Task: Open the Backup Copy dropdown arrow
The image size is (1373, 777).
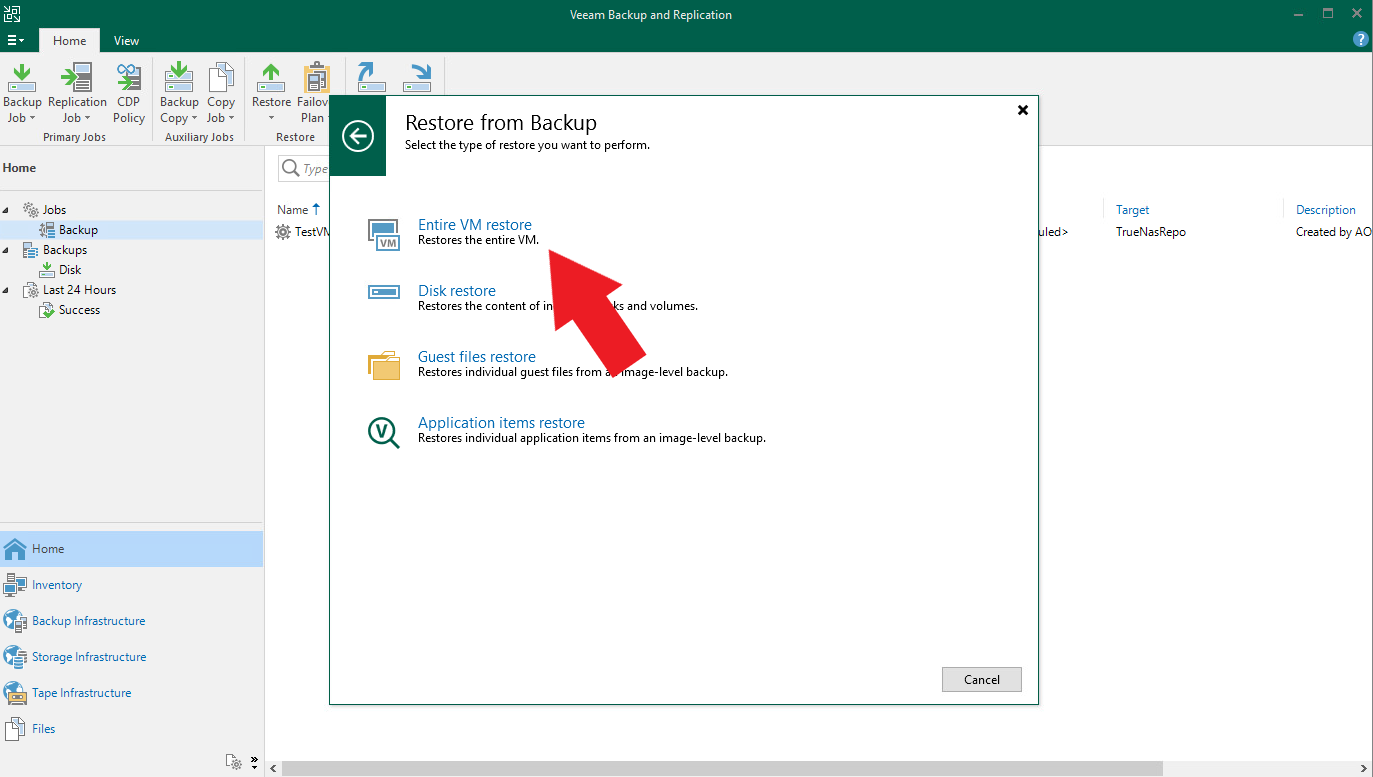Action: pos(195,118)
